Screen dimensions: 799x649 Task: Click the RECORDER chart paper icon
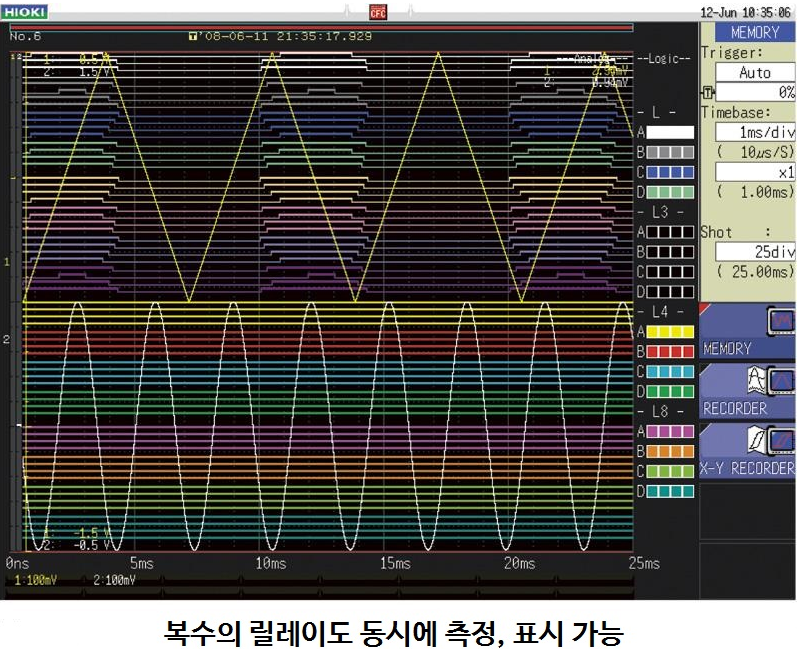[757, 380]
